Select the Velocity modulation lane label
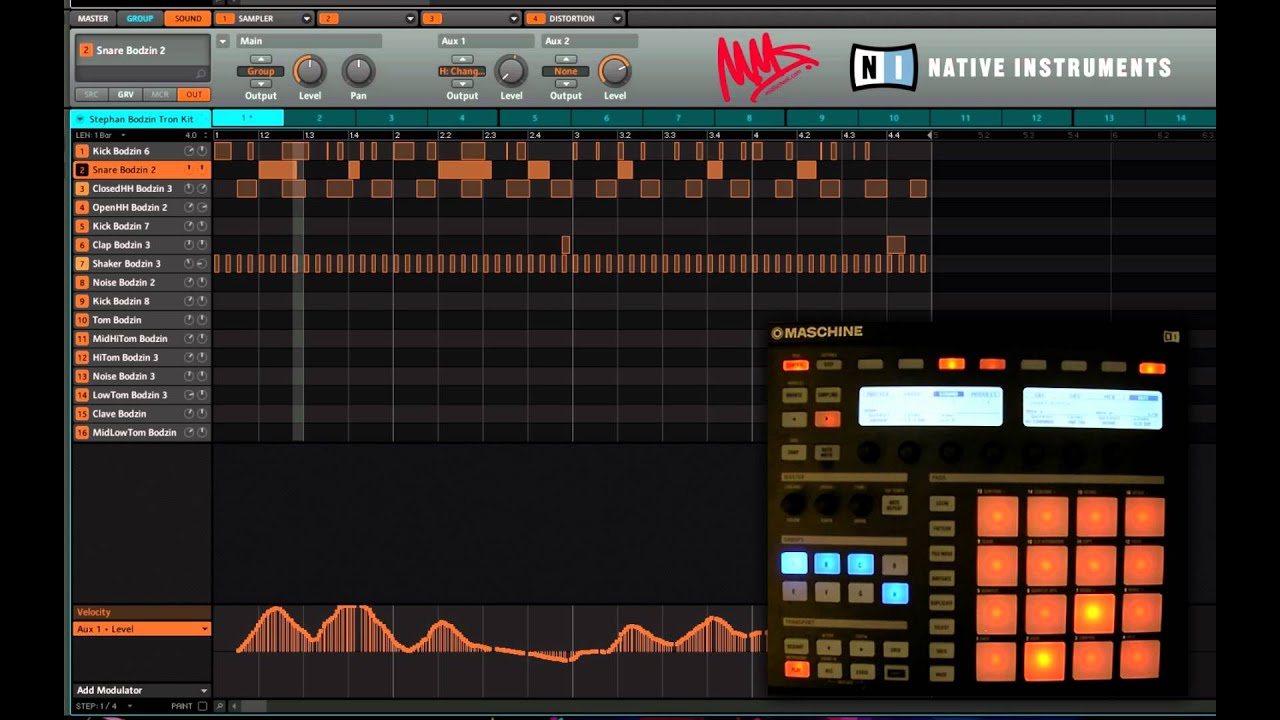This screenshot has height=720, width=1280. (x=141, y=612)
